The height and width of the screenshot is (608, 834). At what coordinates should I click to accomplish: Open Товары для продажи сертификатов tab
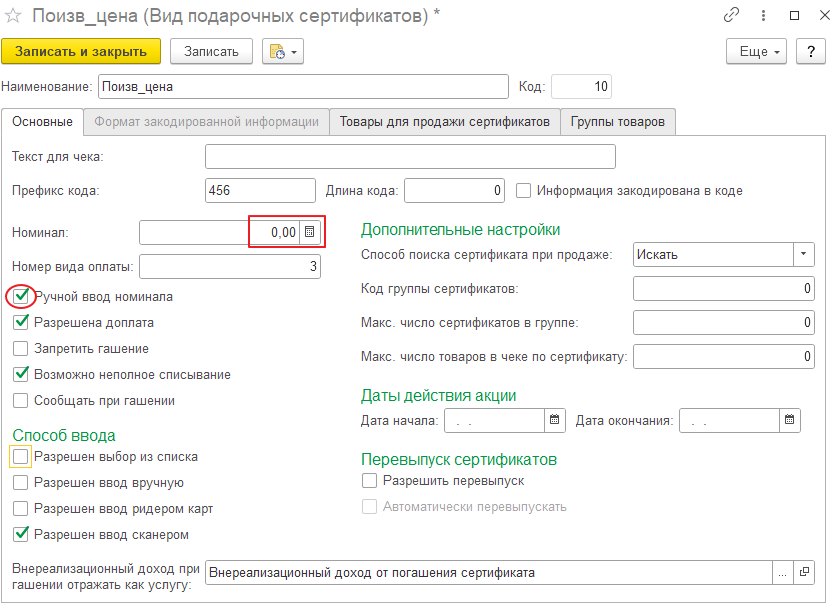point(445,122)
